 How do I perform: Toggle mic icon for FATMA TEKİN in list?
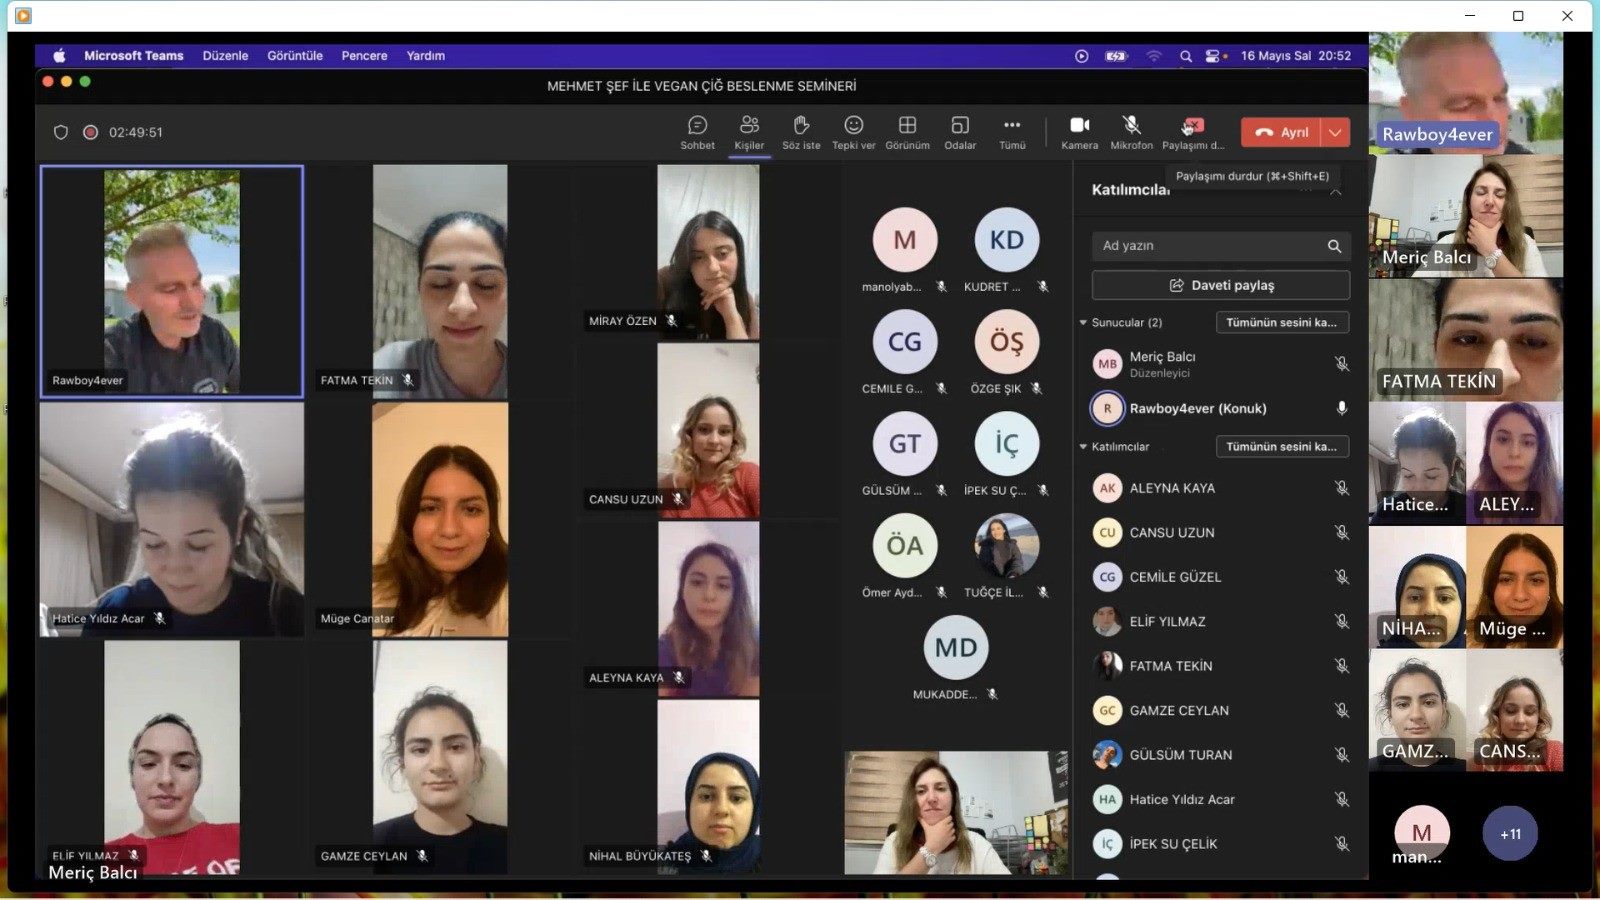pyautogui.click(x=1342, y=666)
